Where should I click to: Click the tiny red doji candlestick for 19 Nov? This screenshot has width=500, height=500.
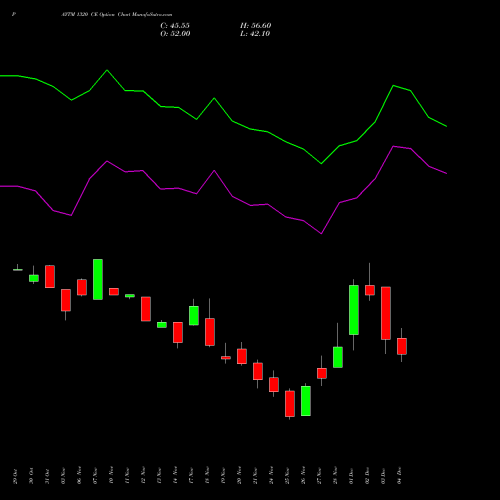coord(226,358)
